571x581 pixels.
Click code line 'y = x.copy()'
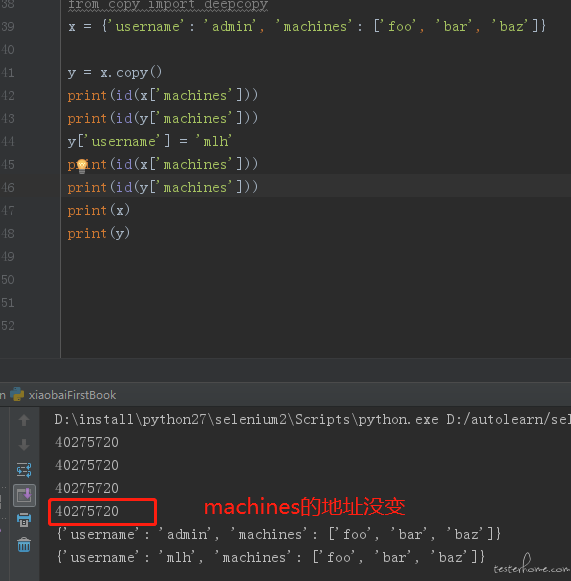pyautogui.click(x=114, y=73)
